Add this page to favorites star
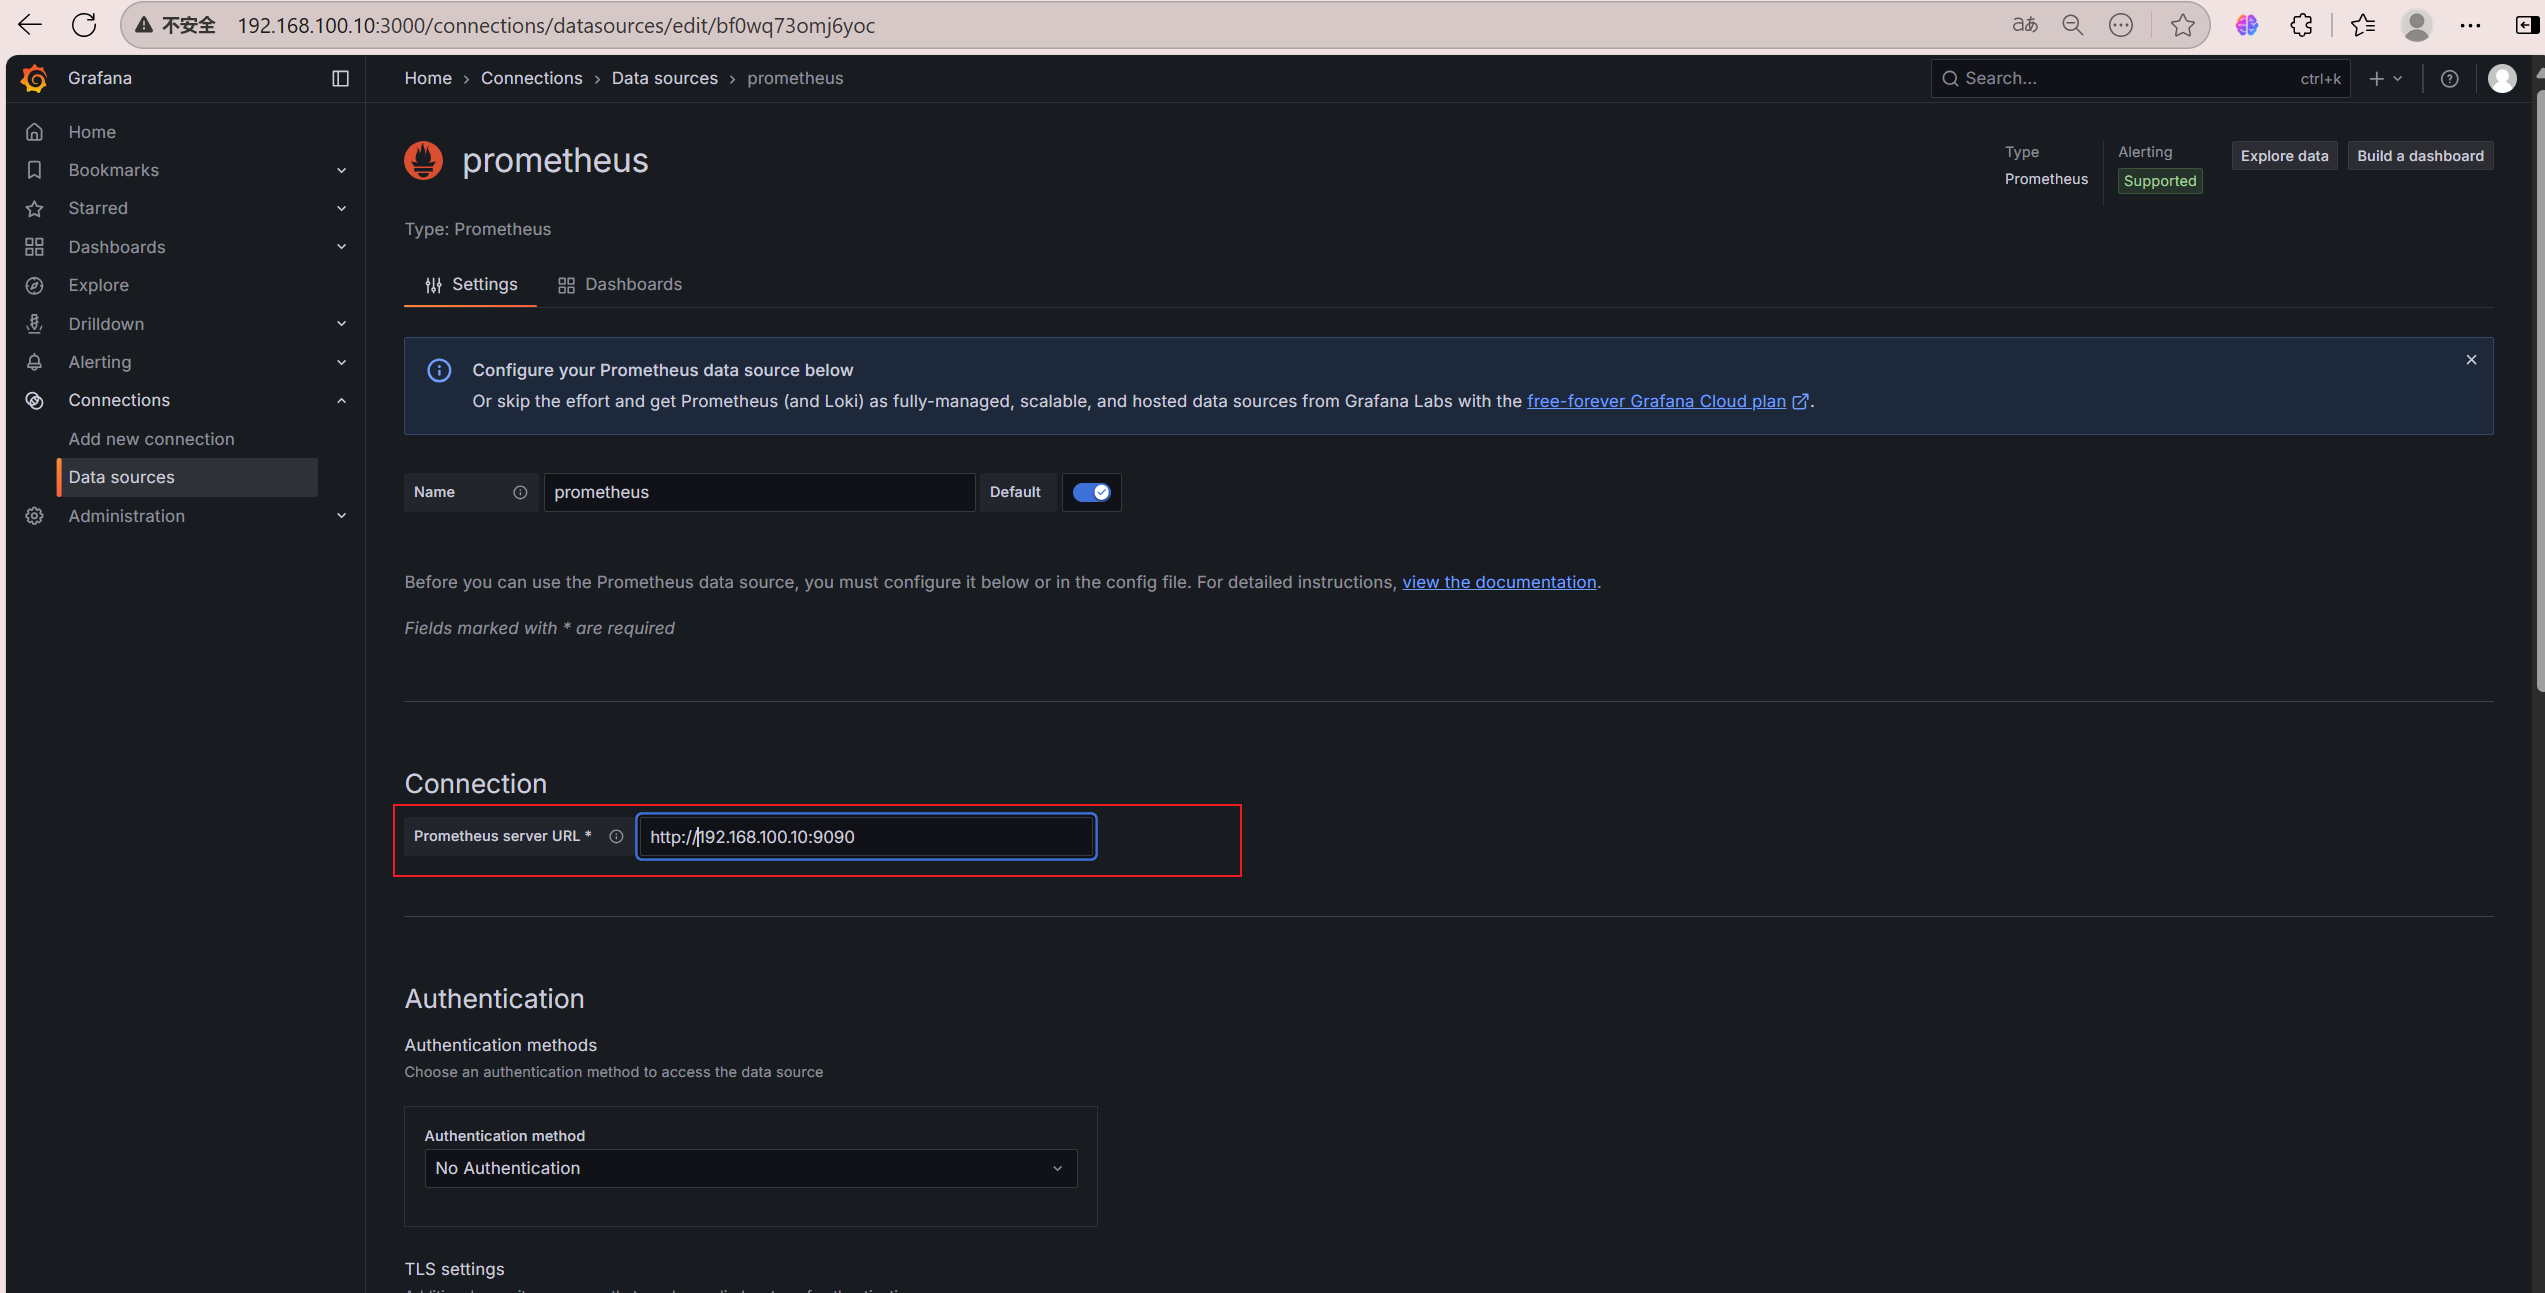The height and width of the screenshot is (1293, 2545). pyautogui.click(x=2182, y=25)
